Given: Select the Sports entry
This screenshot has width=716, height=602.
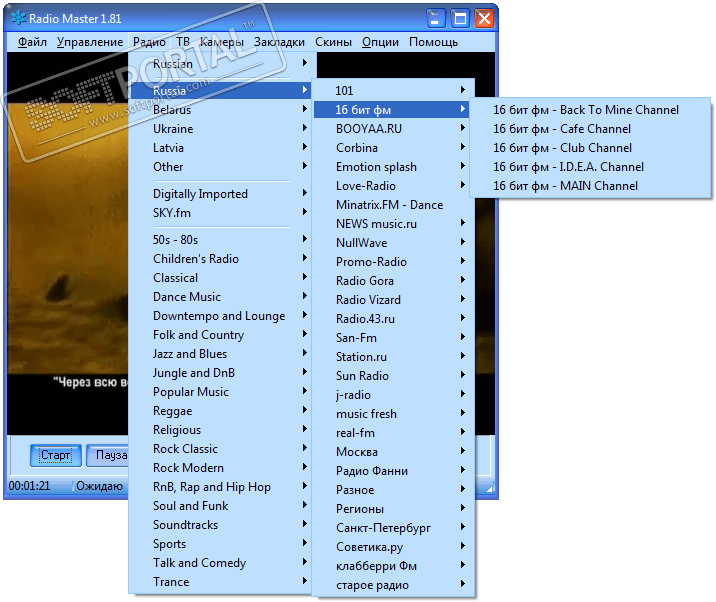Looking at the screenshot, I should point(221,544).
